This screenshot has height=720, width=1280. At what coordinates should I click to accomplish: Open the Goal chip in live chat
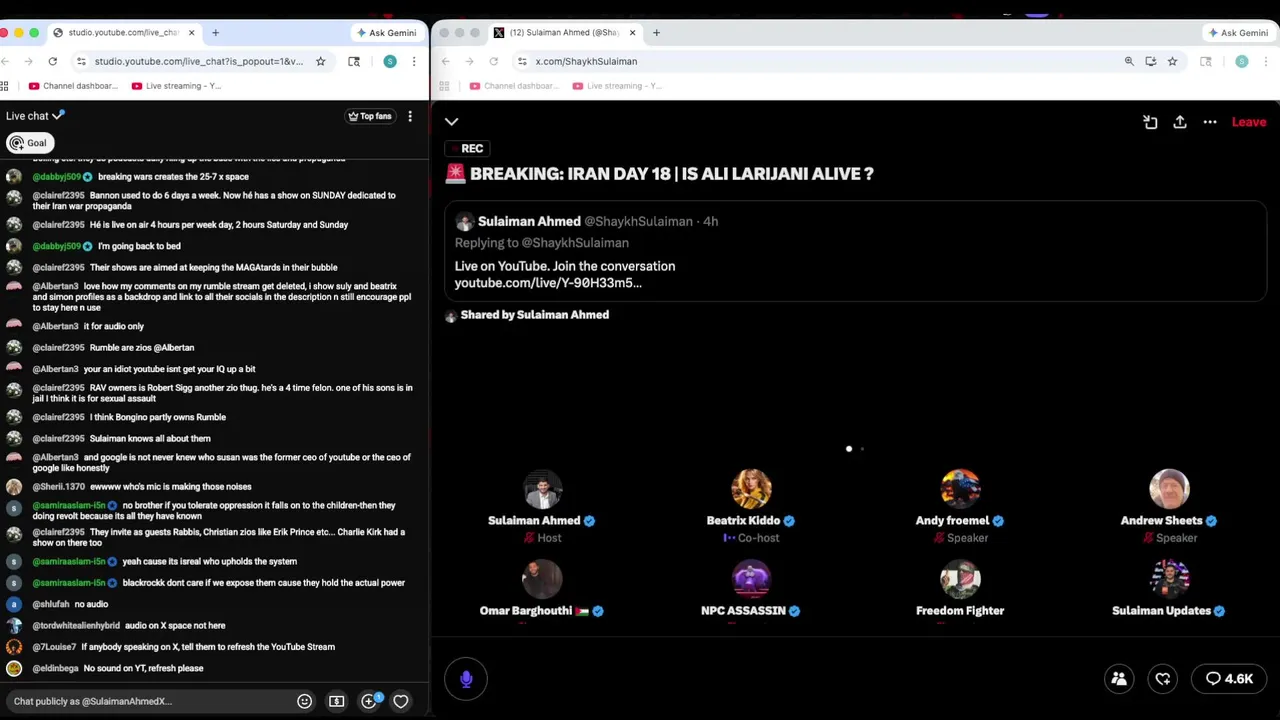tap(28, 143)
